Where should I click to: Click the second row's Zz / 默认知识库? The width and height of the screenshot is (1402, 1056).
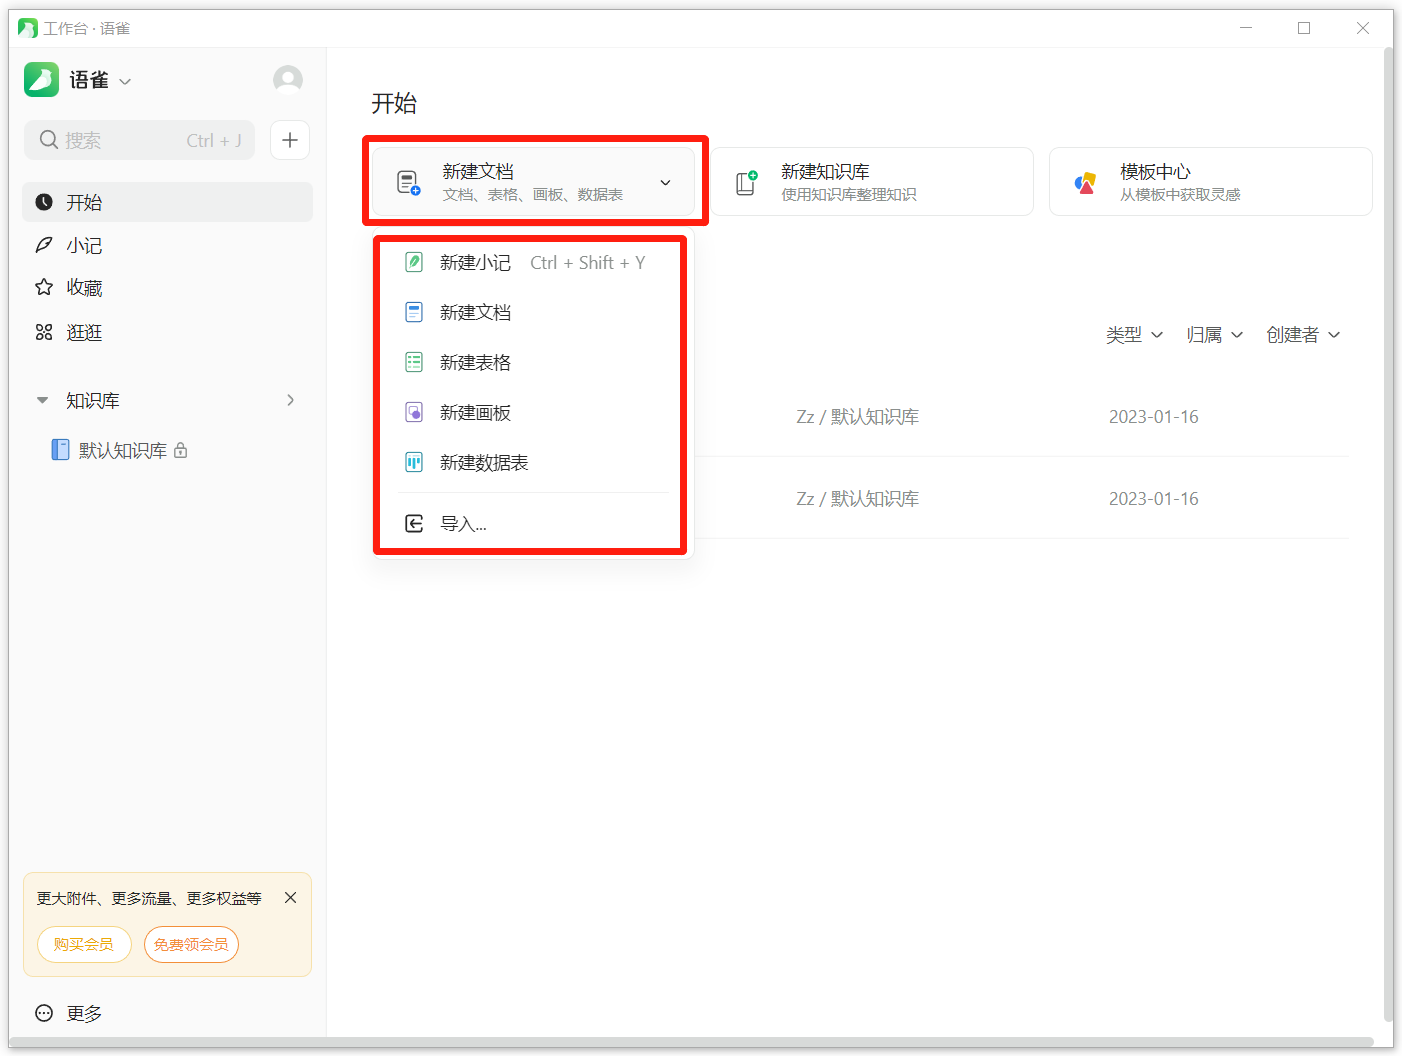click(x=857, y=499)
